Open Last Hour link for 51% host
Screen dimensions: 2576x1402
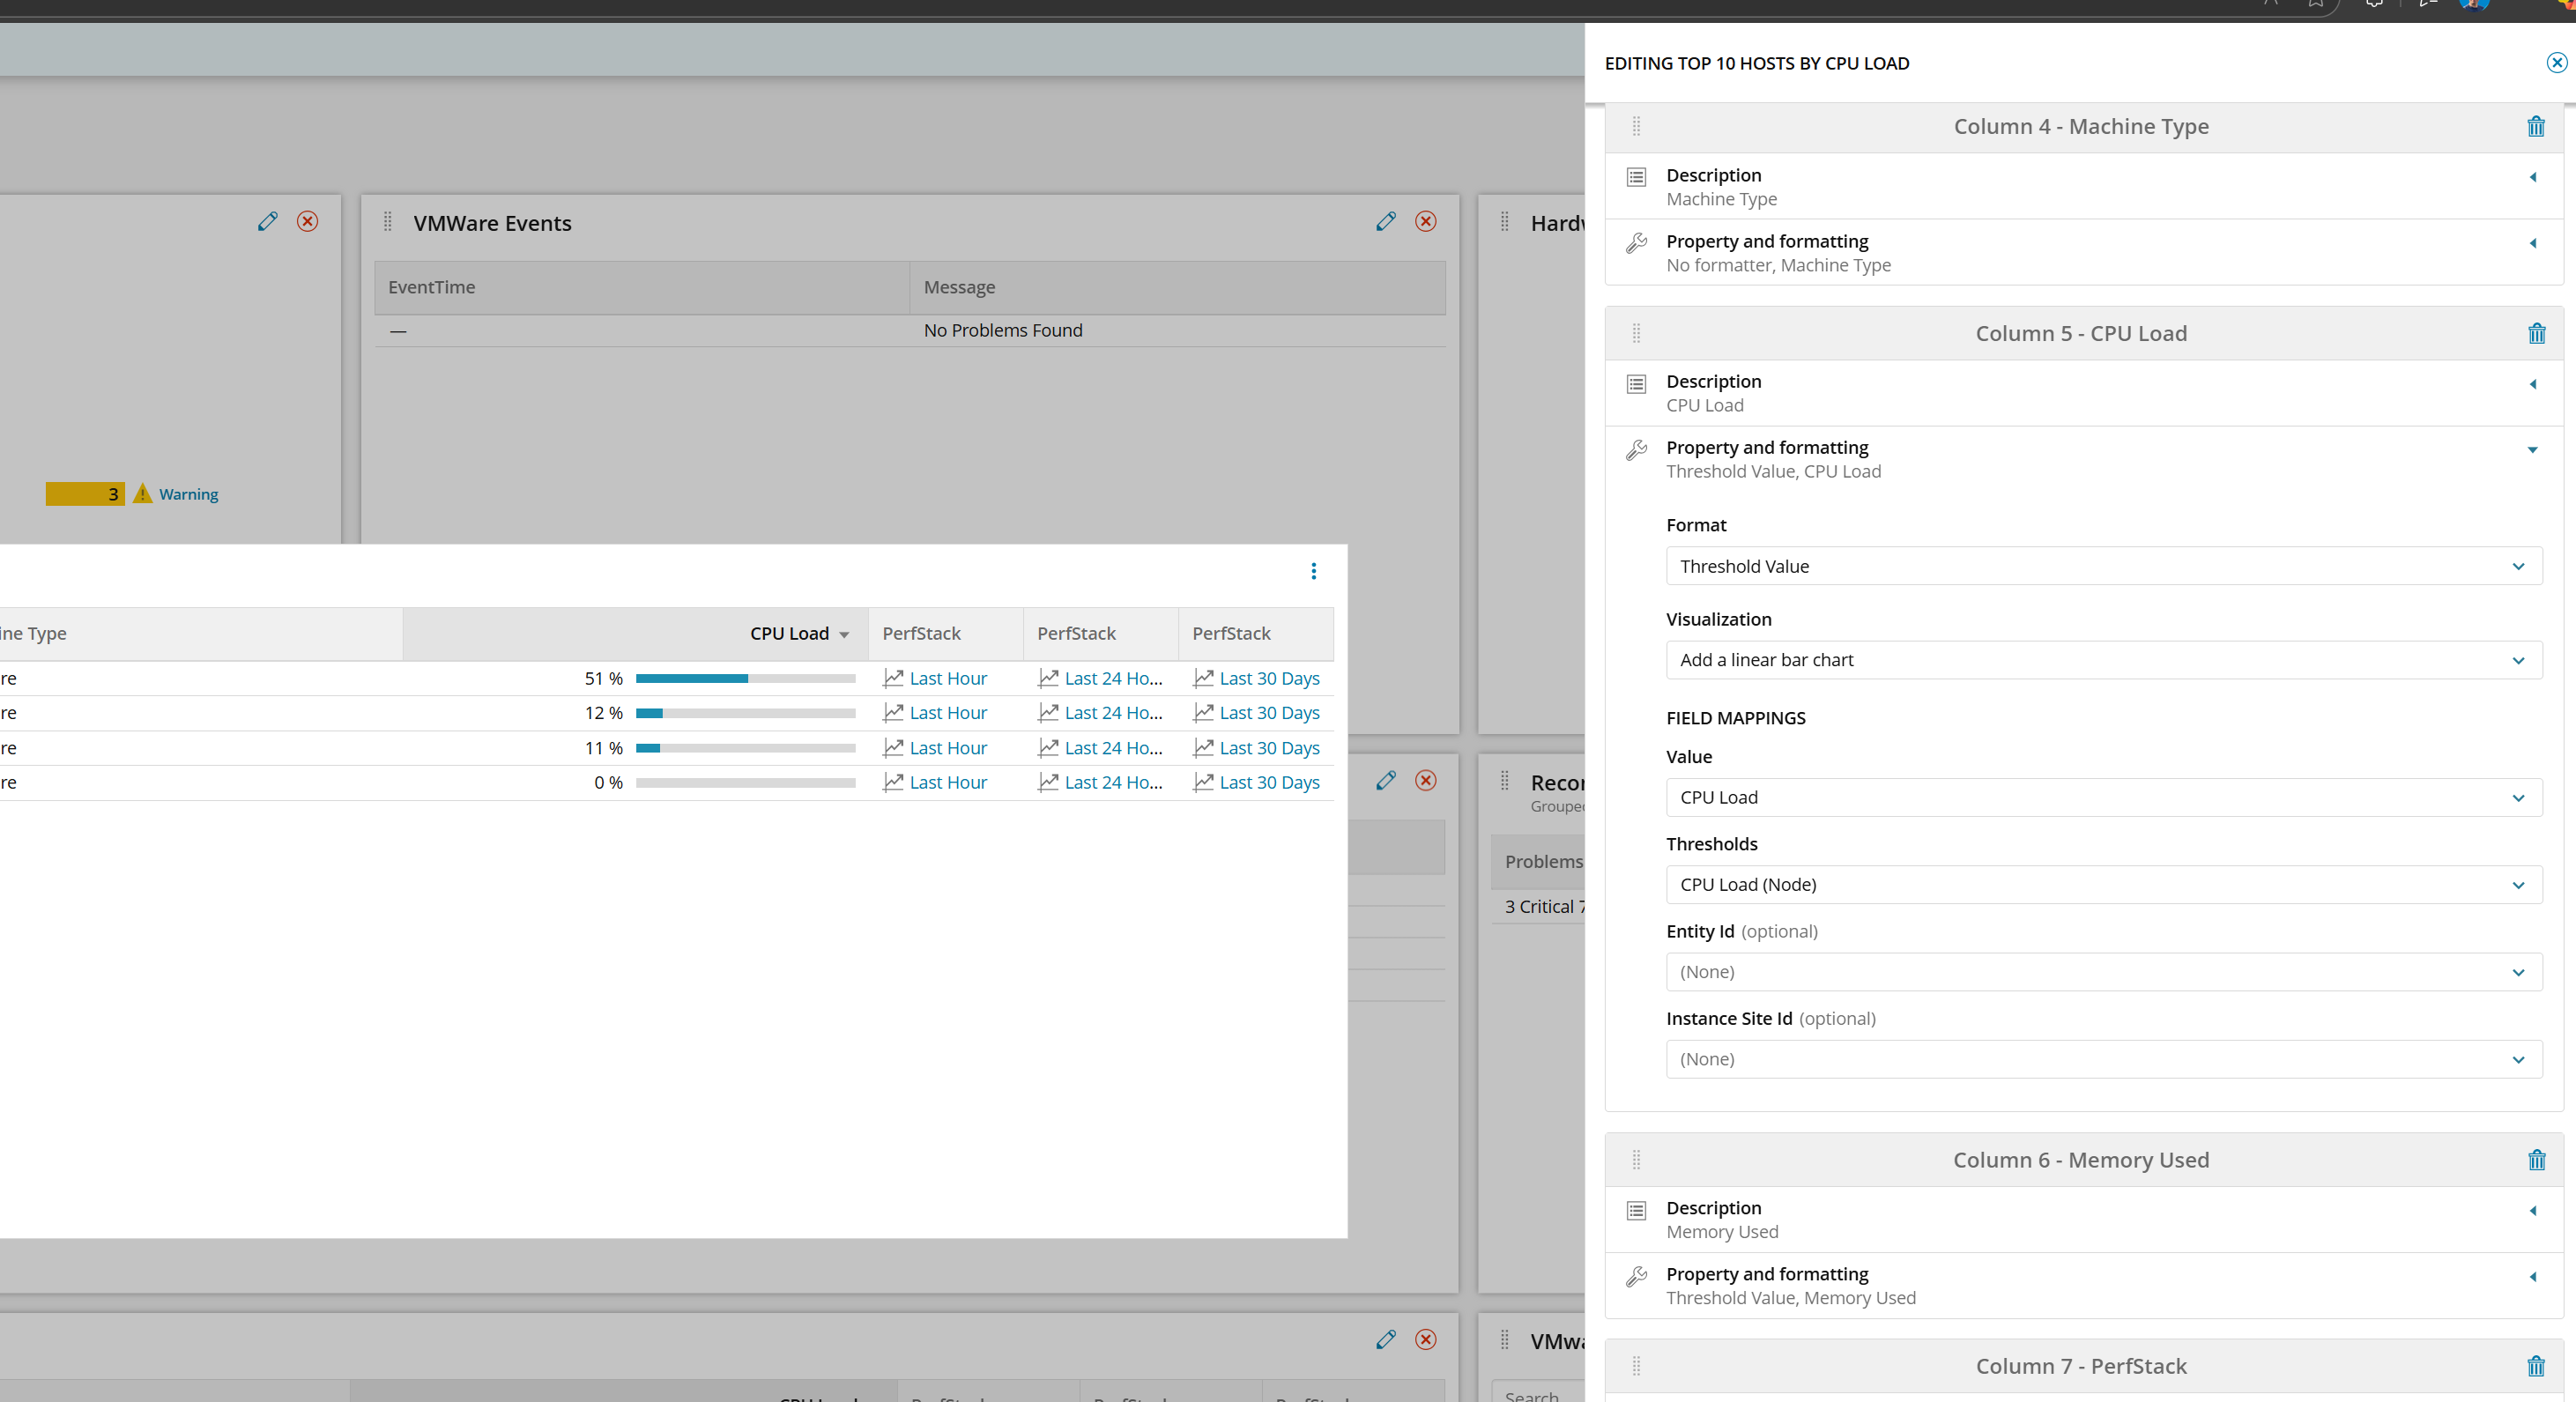pyautogui.click(x=947, y=679)
